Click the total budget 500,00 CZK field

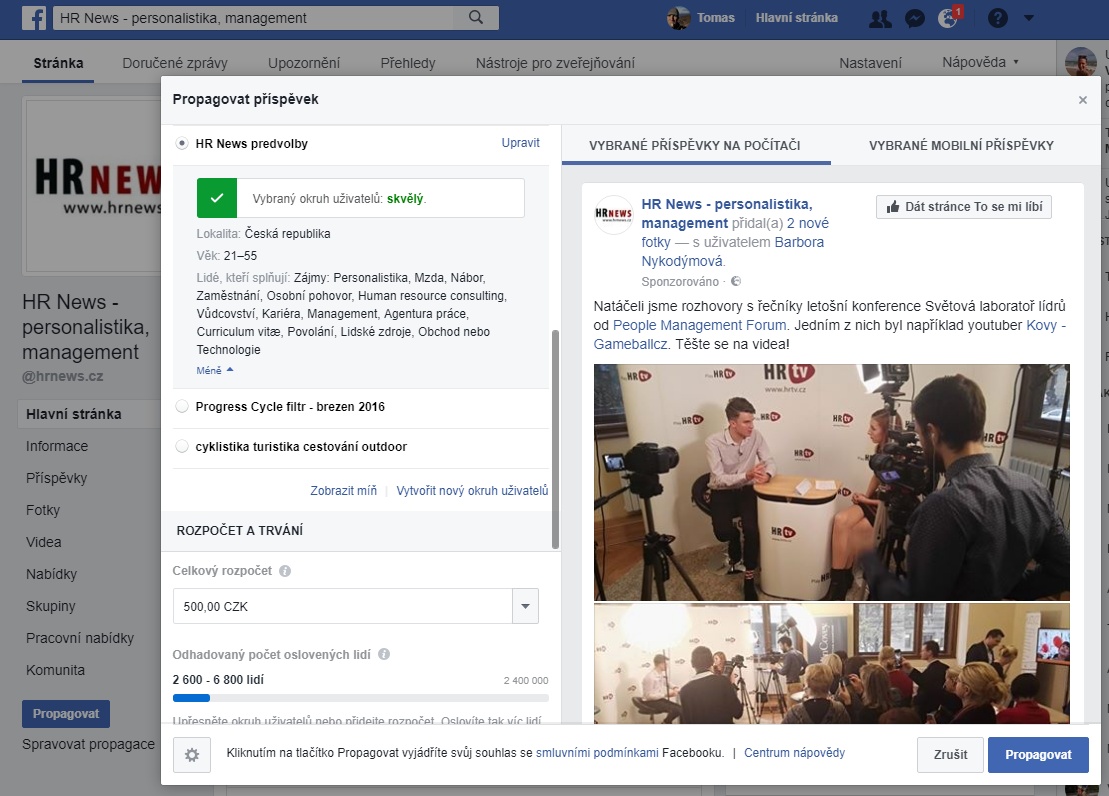(343, 606)
